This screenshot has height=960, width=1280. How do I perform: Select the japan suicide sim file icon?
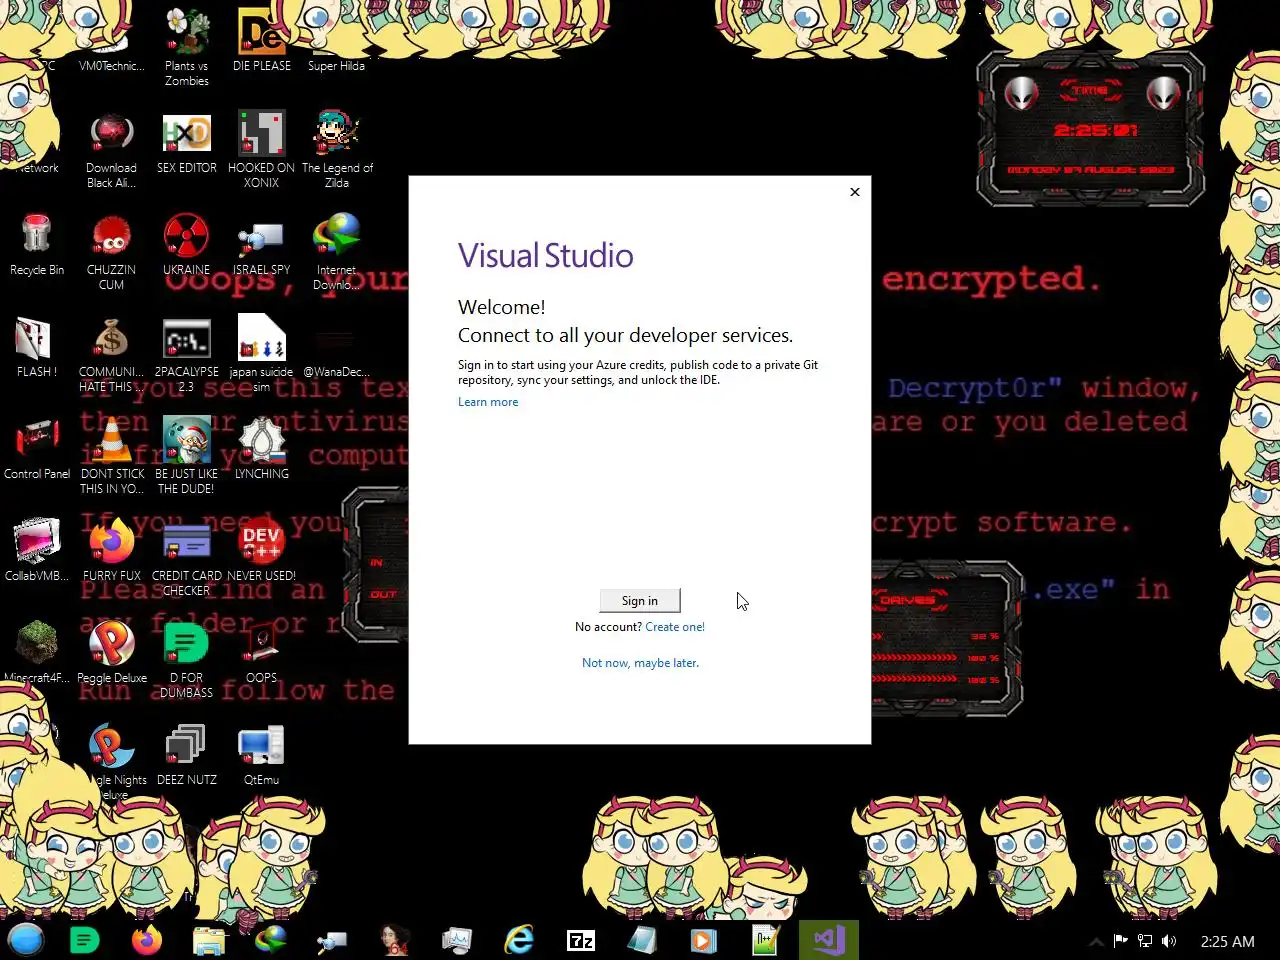[x=262, y=354]
